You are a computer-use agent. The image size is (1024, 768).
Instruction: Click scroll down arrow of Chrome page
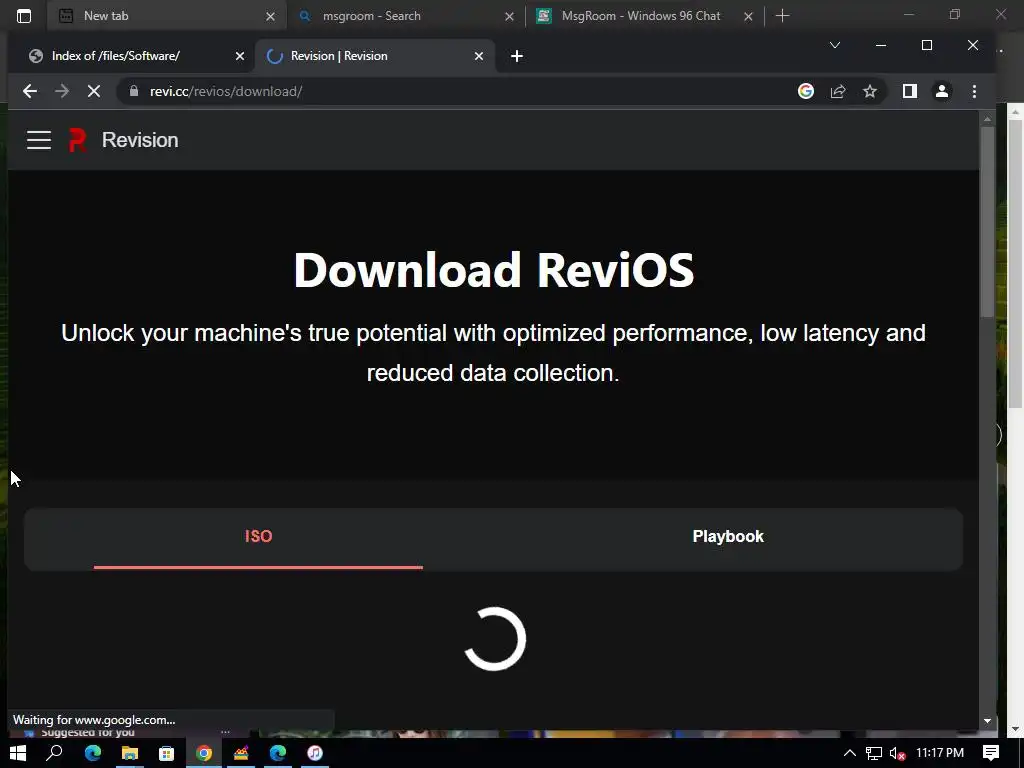pos(987,721)
